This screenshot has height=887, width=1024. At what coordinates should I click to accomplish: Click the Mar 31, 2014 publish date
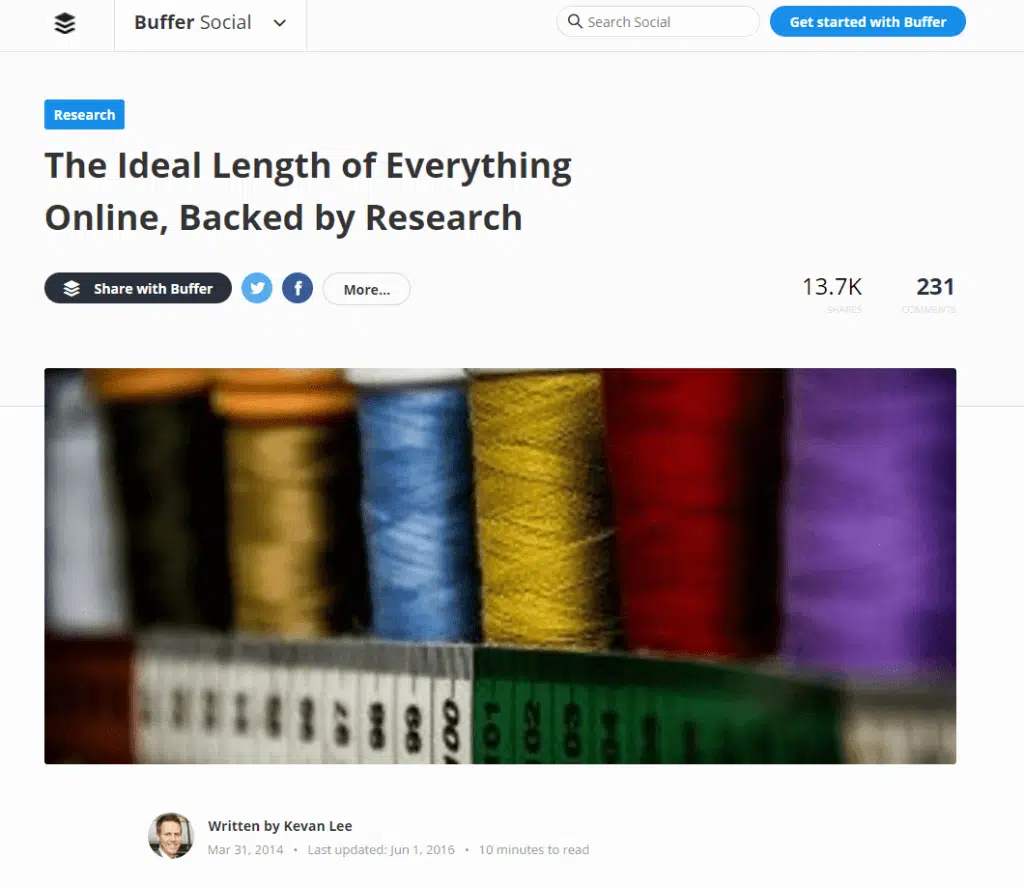246,850
